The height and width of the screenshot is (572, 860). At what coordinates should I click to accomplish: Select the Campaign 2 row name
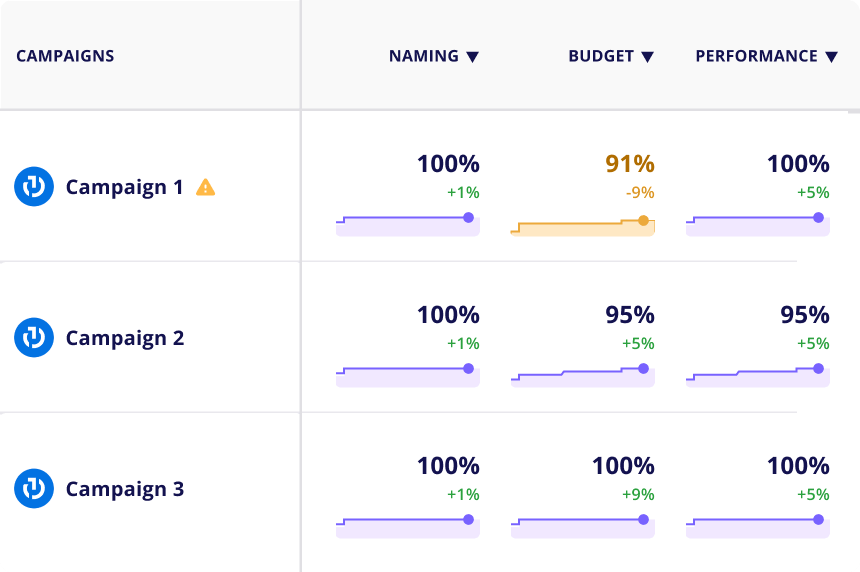pos(124,338)
